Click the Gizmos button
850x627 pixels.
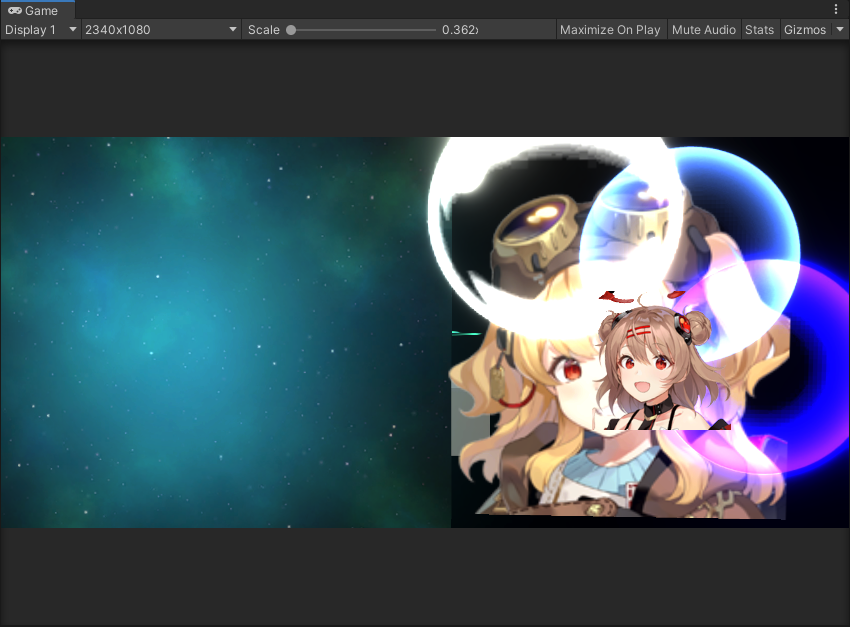[805, 30]
